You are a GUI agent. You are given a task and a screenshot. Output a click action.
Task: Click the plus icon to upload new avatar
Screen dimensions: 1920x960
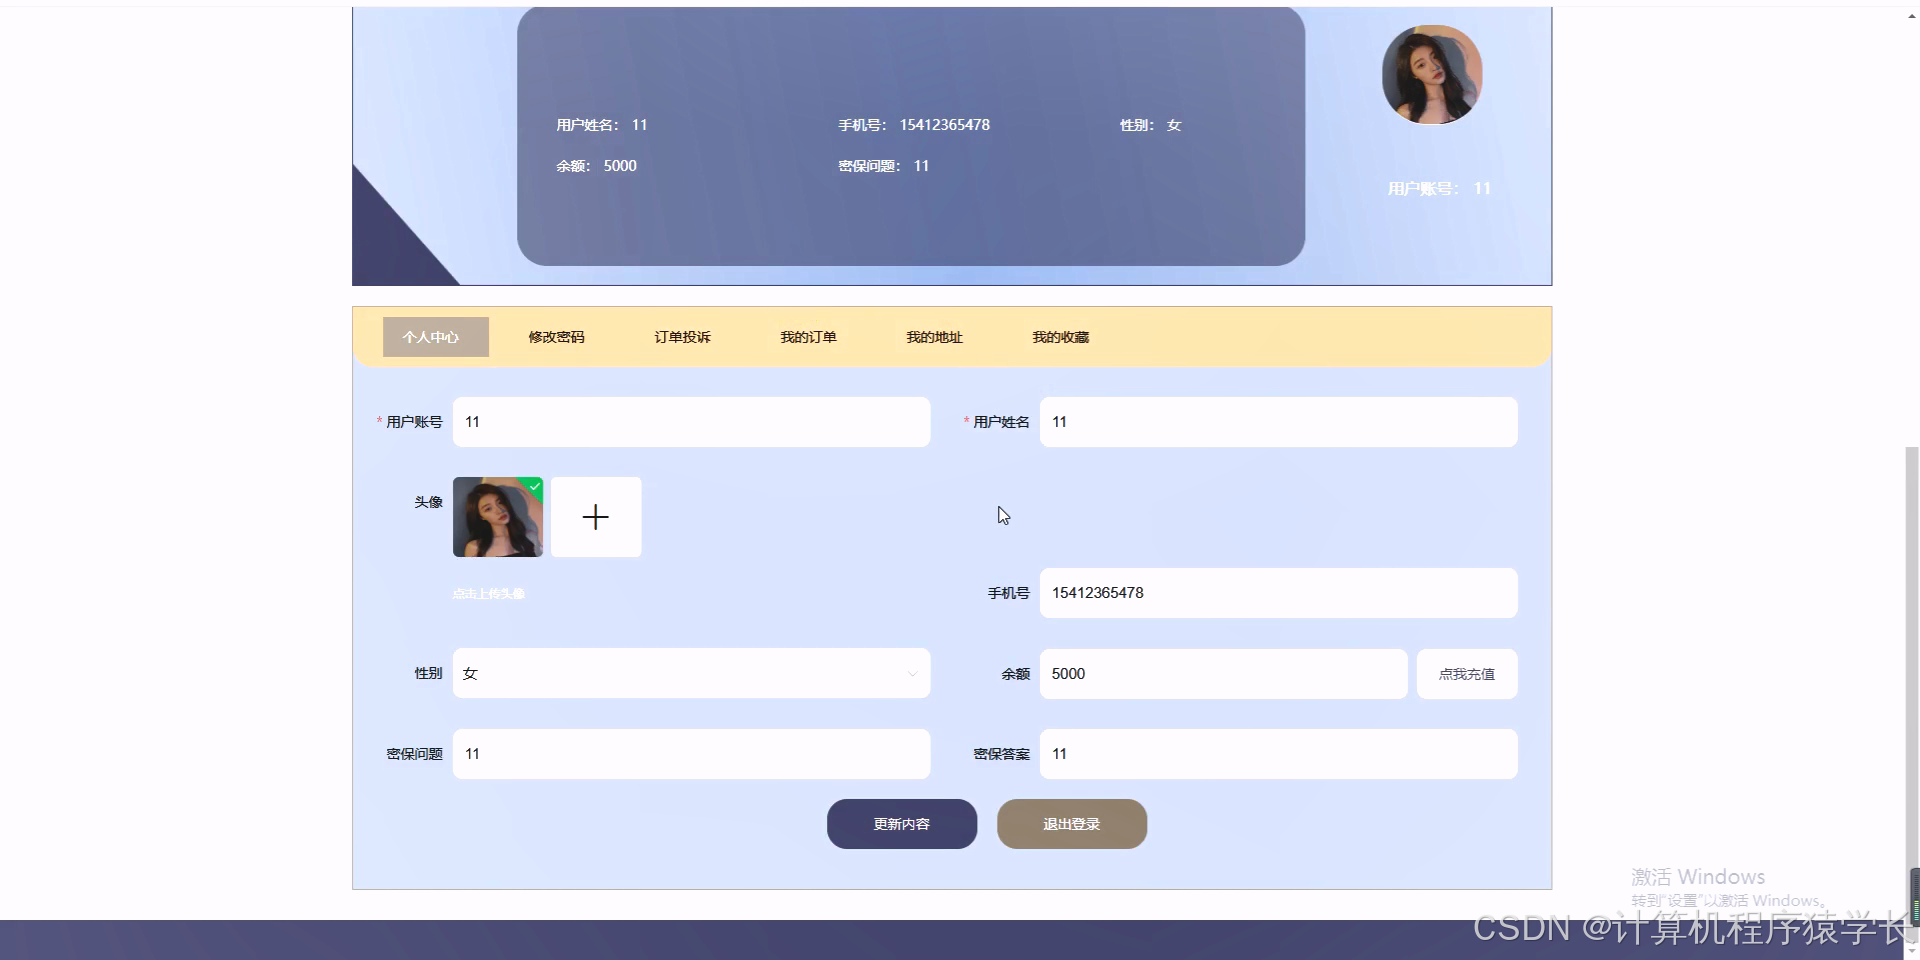pos(595,516)
